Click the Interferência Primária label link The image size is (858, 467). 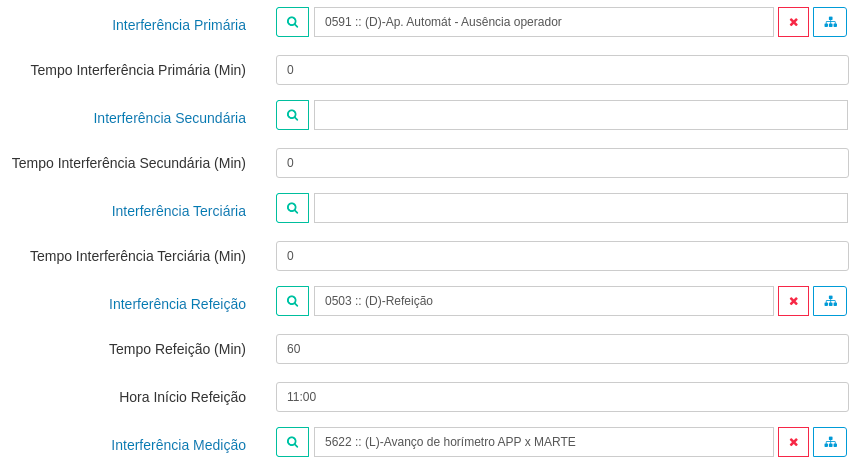point(179,25)
